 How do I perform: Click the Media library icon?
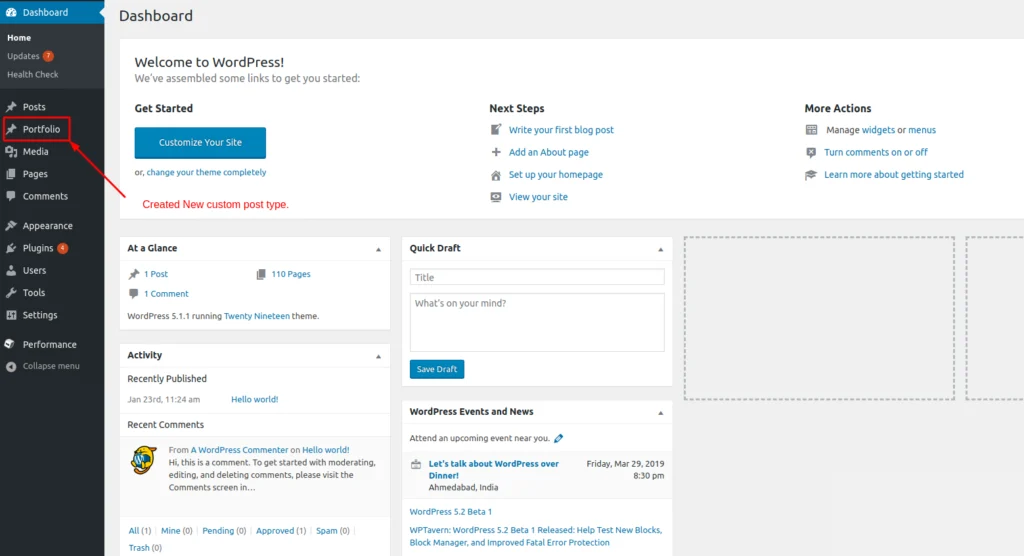tap(11, 152)
